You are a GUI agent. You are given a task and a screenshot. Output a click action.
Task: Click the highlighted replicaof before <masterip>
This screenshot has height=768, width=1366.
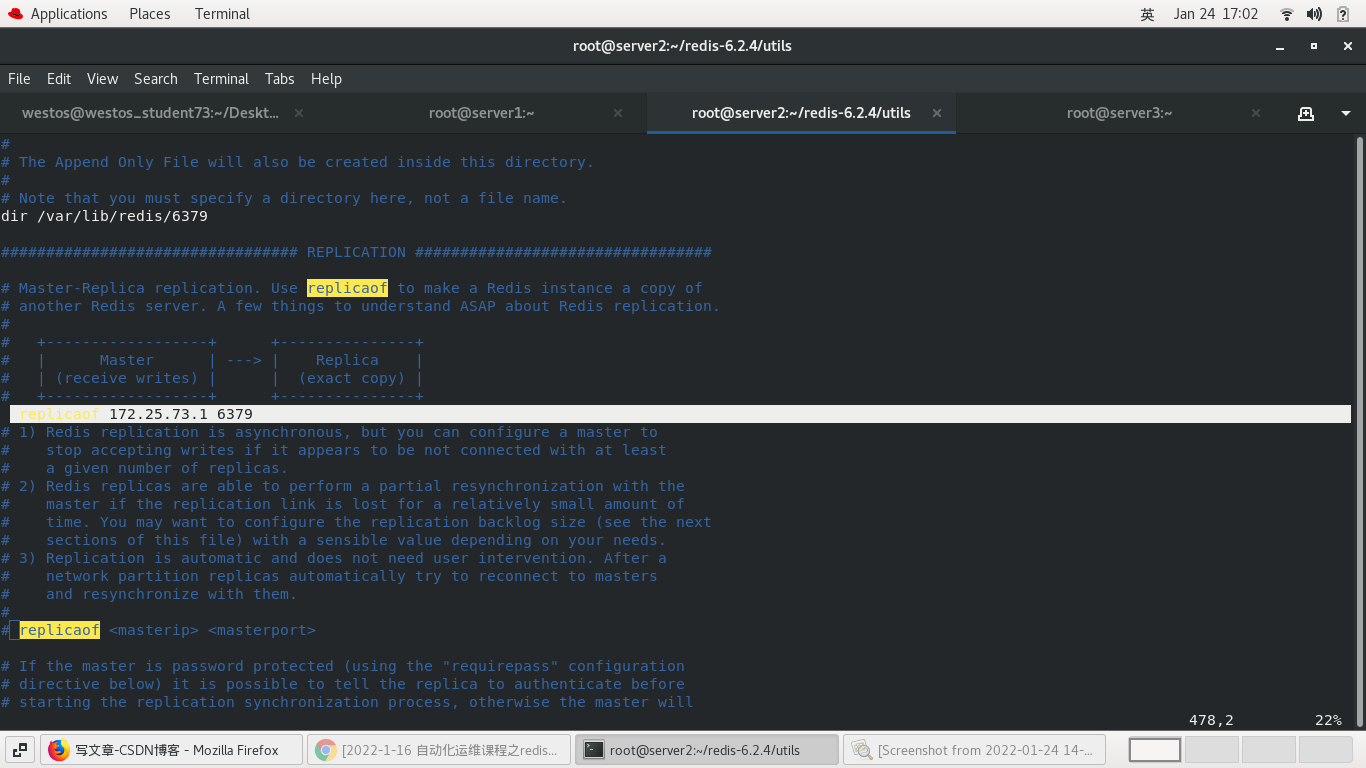(x=59, y=630)
